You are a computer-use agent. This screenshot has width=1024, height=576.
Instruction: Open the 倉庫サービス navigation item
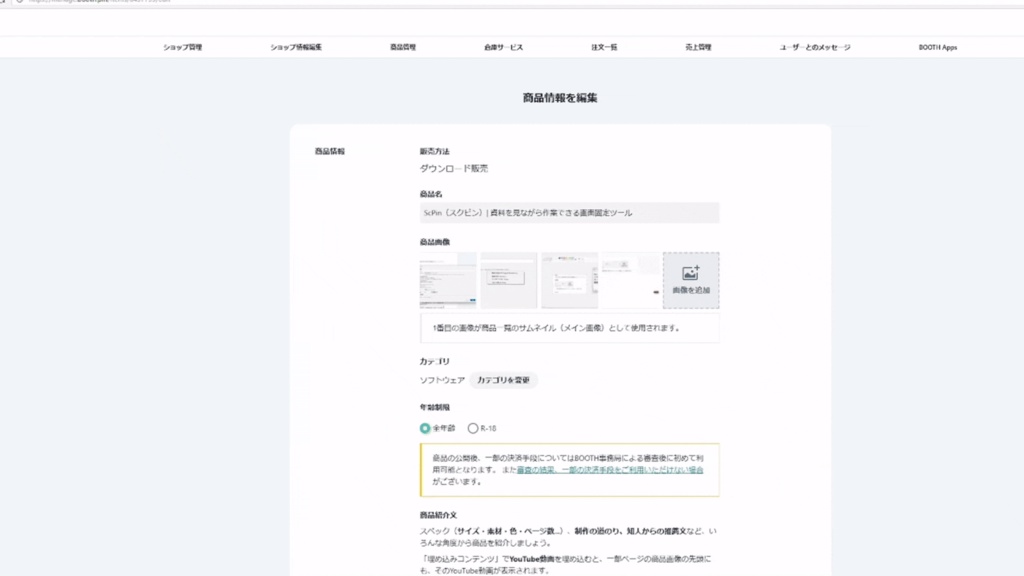[x=504, y=47]
